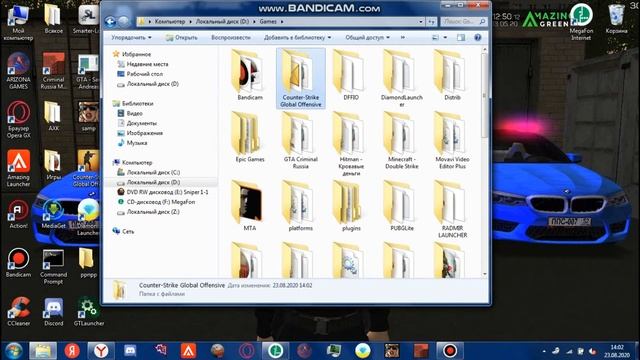Select Action! desktop shortcut
The height and width of the screenshot is (360, 640).
pyautogui.click(x=18, y=214)
